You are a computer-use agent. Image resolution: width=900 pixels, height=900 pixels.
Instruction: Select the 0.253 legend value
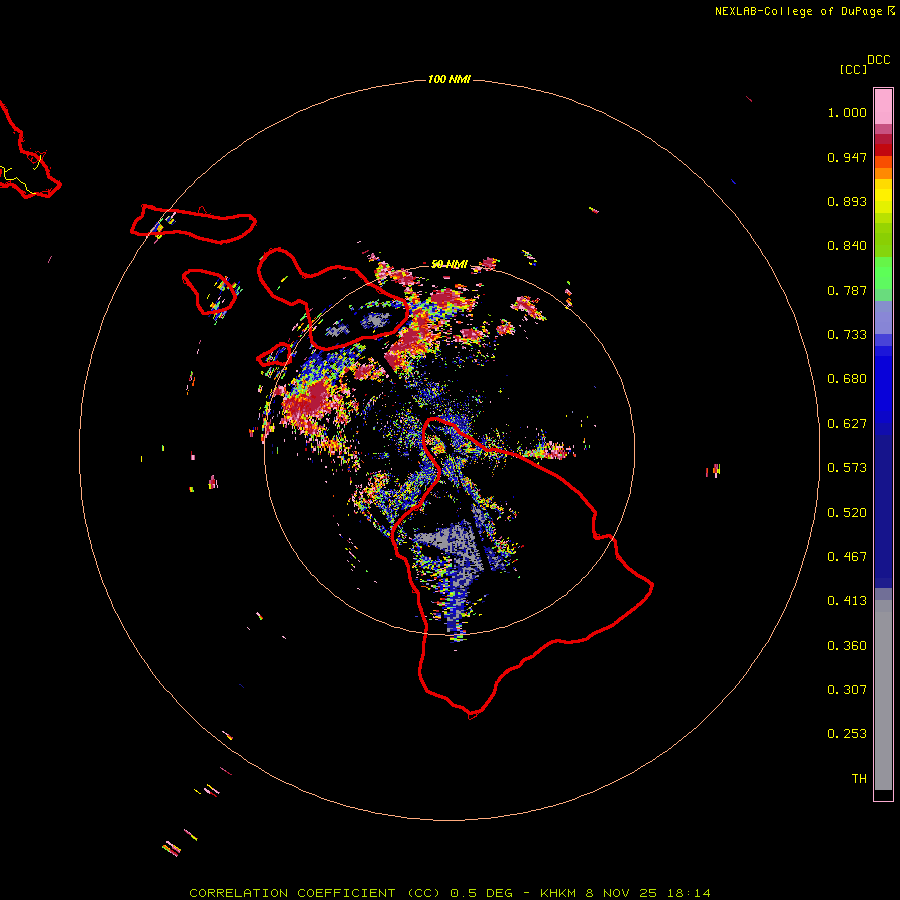coord(847,734)
